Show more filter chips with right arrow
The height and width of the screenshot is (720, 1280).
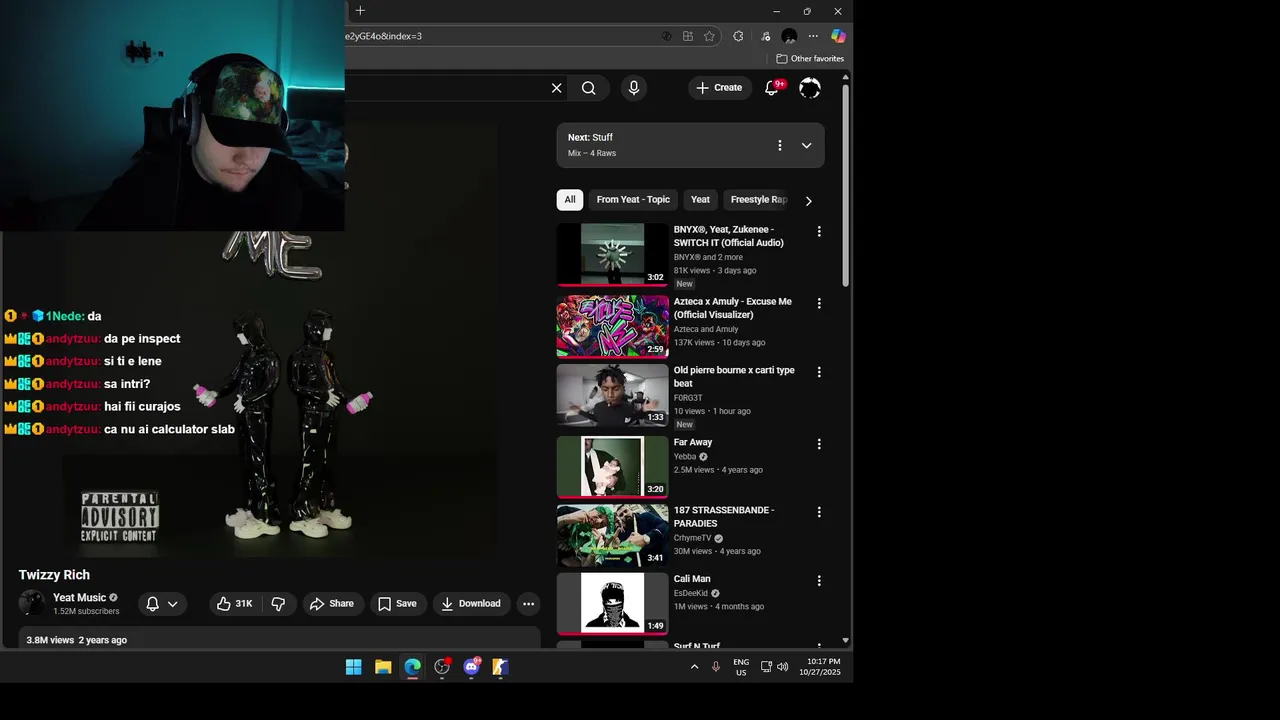[808, 201]
